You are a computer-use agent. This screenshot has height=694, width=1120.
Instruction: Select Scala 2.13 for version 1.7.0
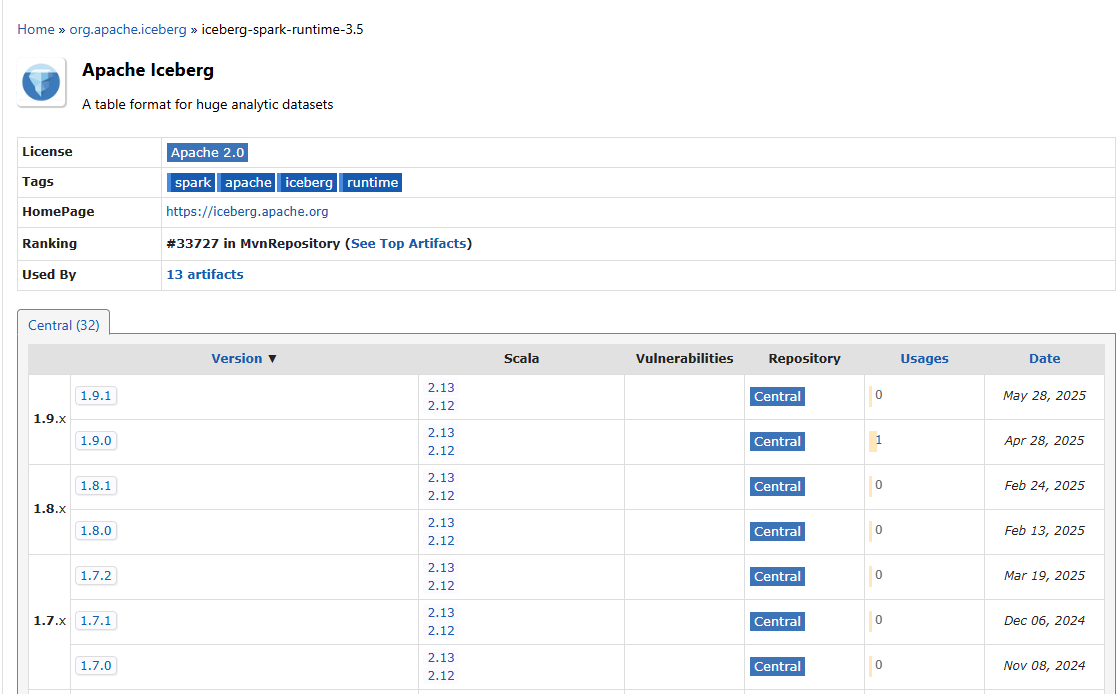point(441,658)
